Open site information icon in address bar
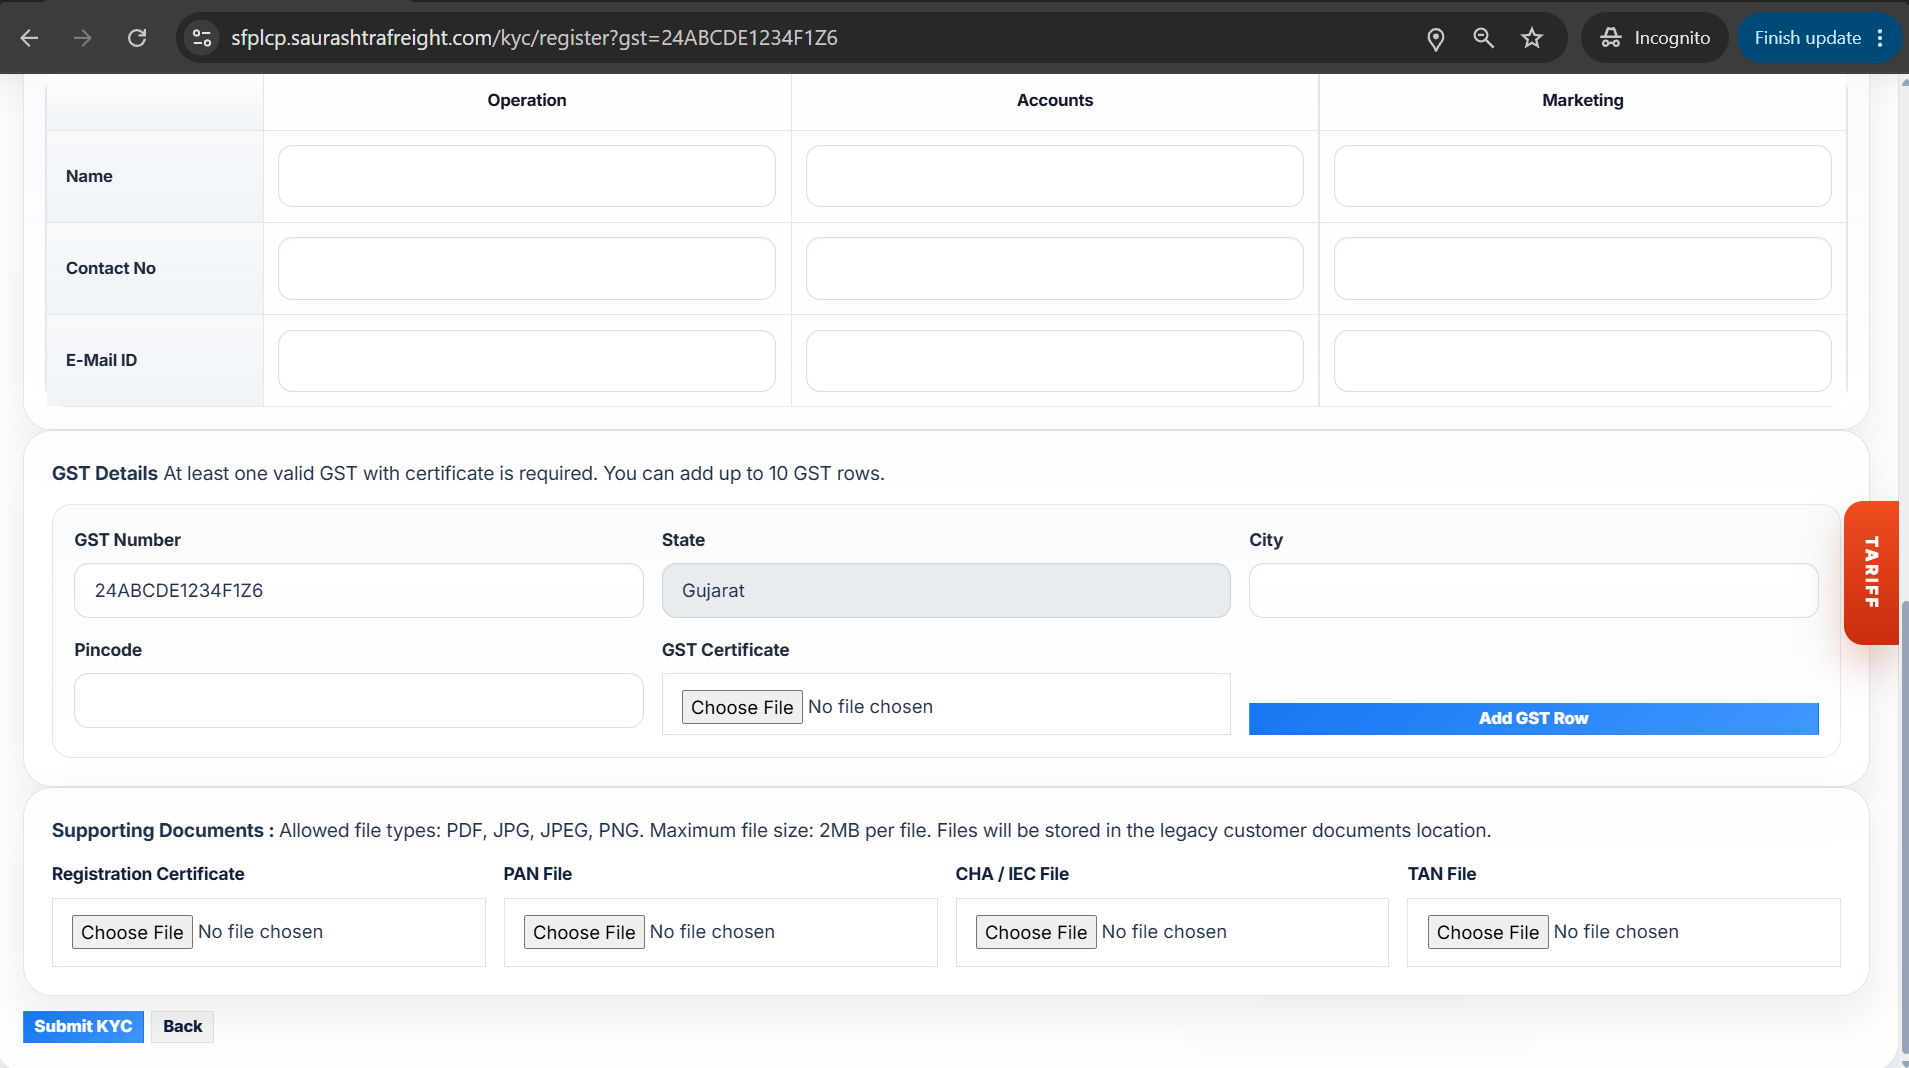 click(202, 38)
